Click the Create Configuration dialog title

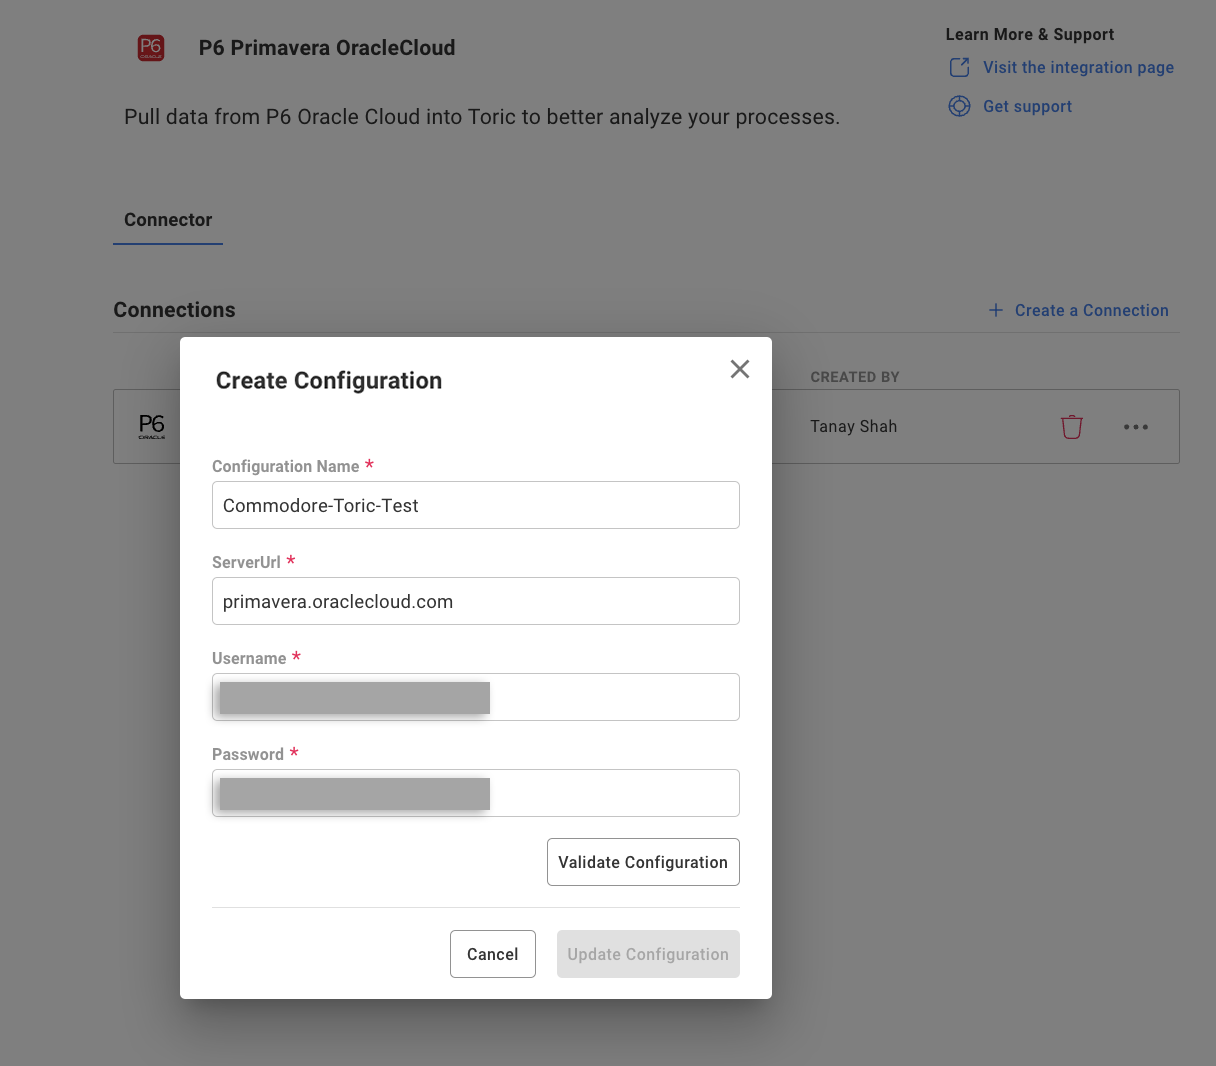pyautogui.click(x=329, y=381)
